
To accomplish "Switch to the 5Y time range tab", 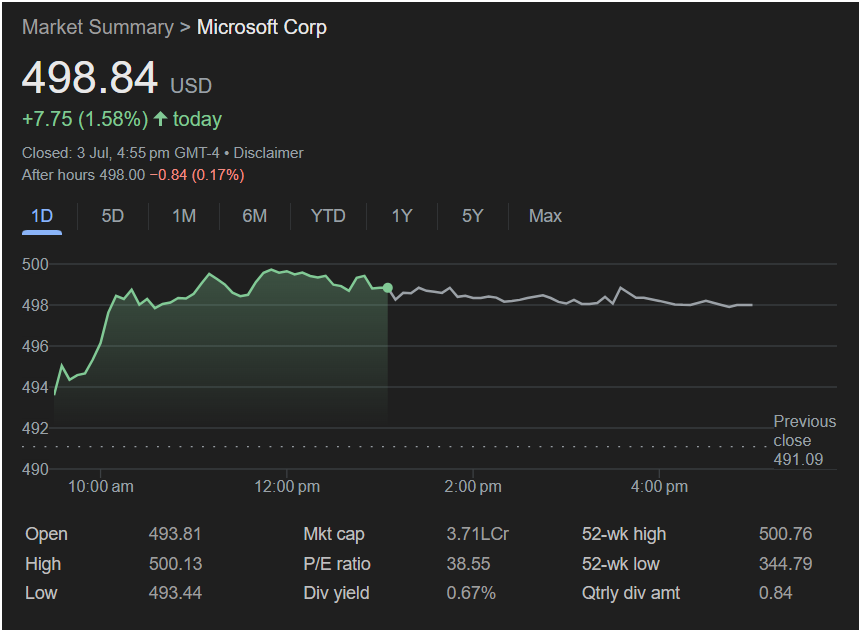I will (472, 216).
